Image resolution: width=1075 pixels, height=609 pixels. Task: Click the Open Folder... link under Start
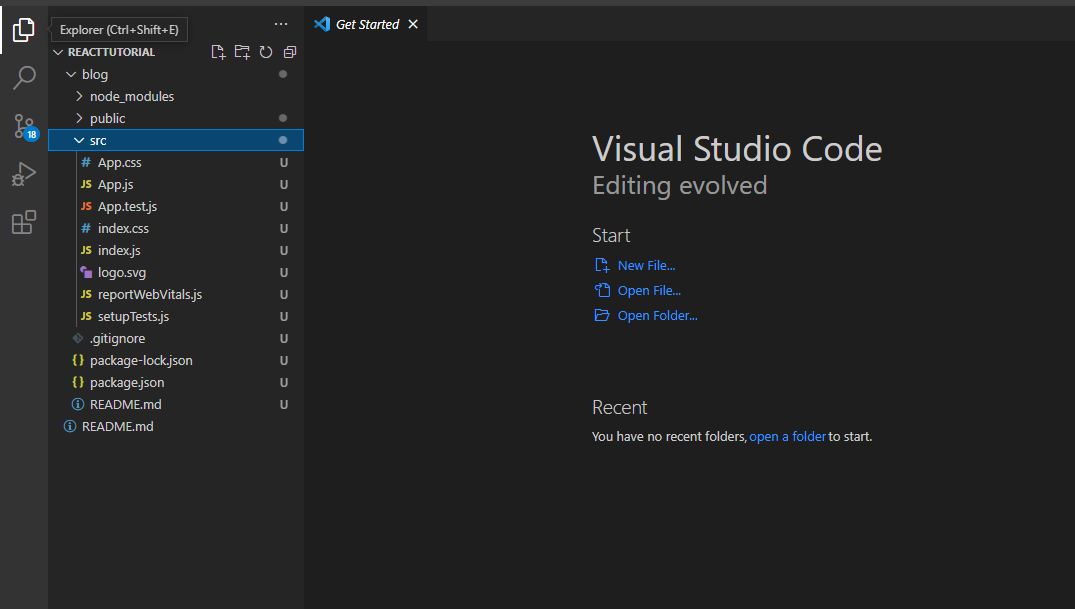click(657, 315)
